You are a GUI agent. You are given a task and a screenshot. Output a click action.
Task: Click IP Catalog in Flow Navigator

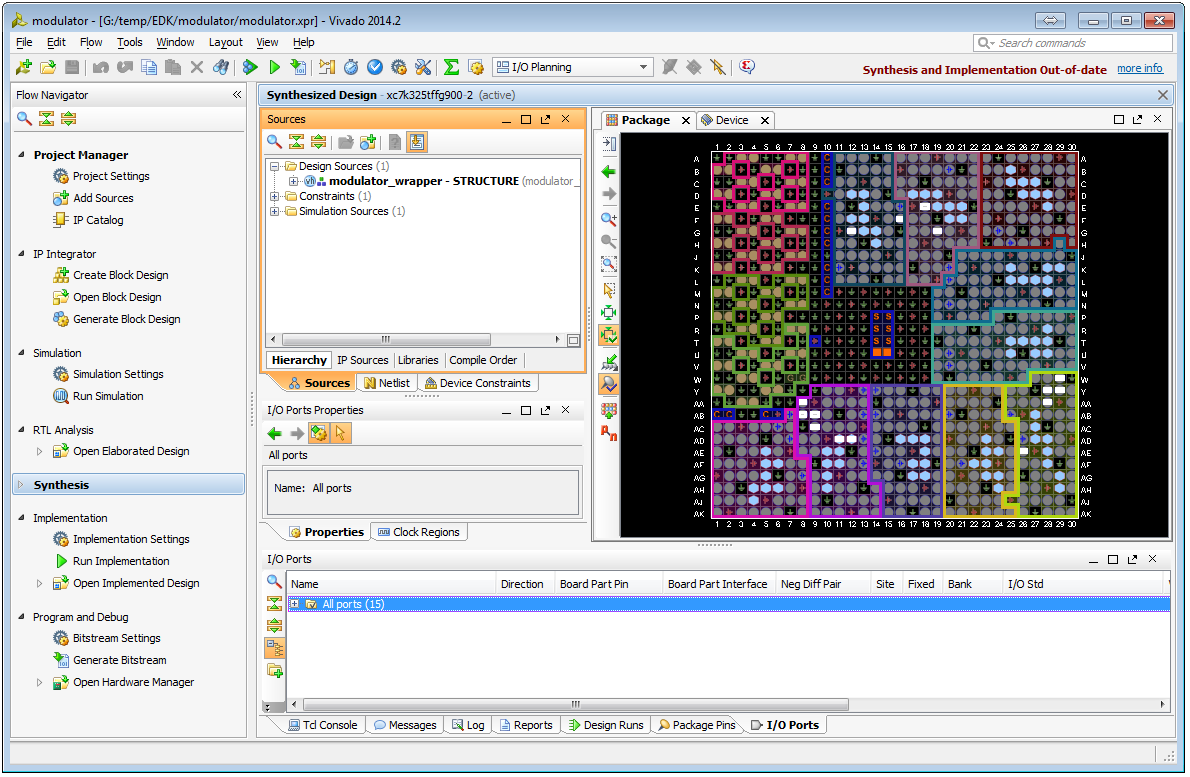click(x=98, y=220)
